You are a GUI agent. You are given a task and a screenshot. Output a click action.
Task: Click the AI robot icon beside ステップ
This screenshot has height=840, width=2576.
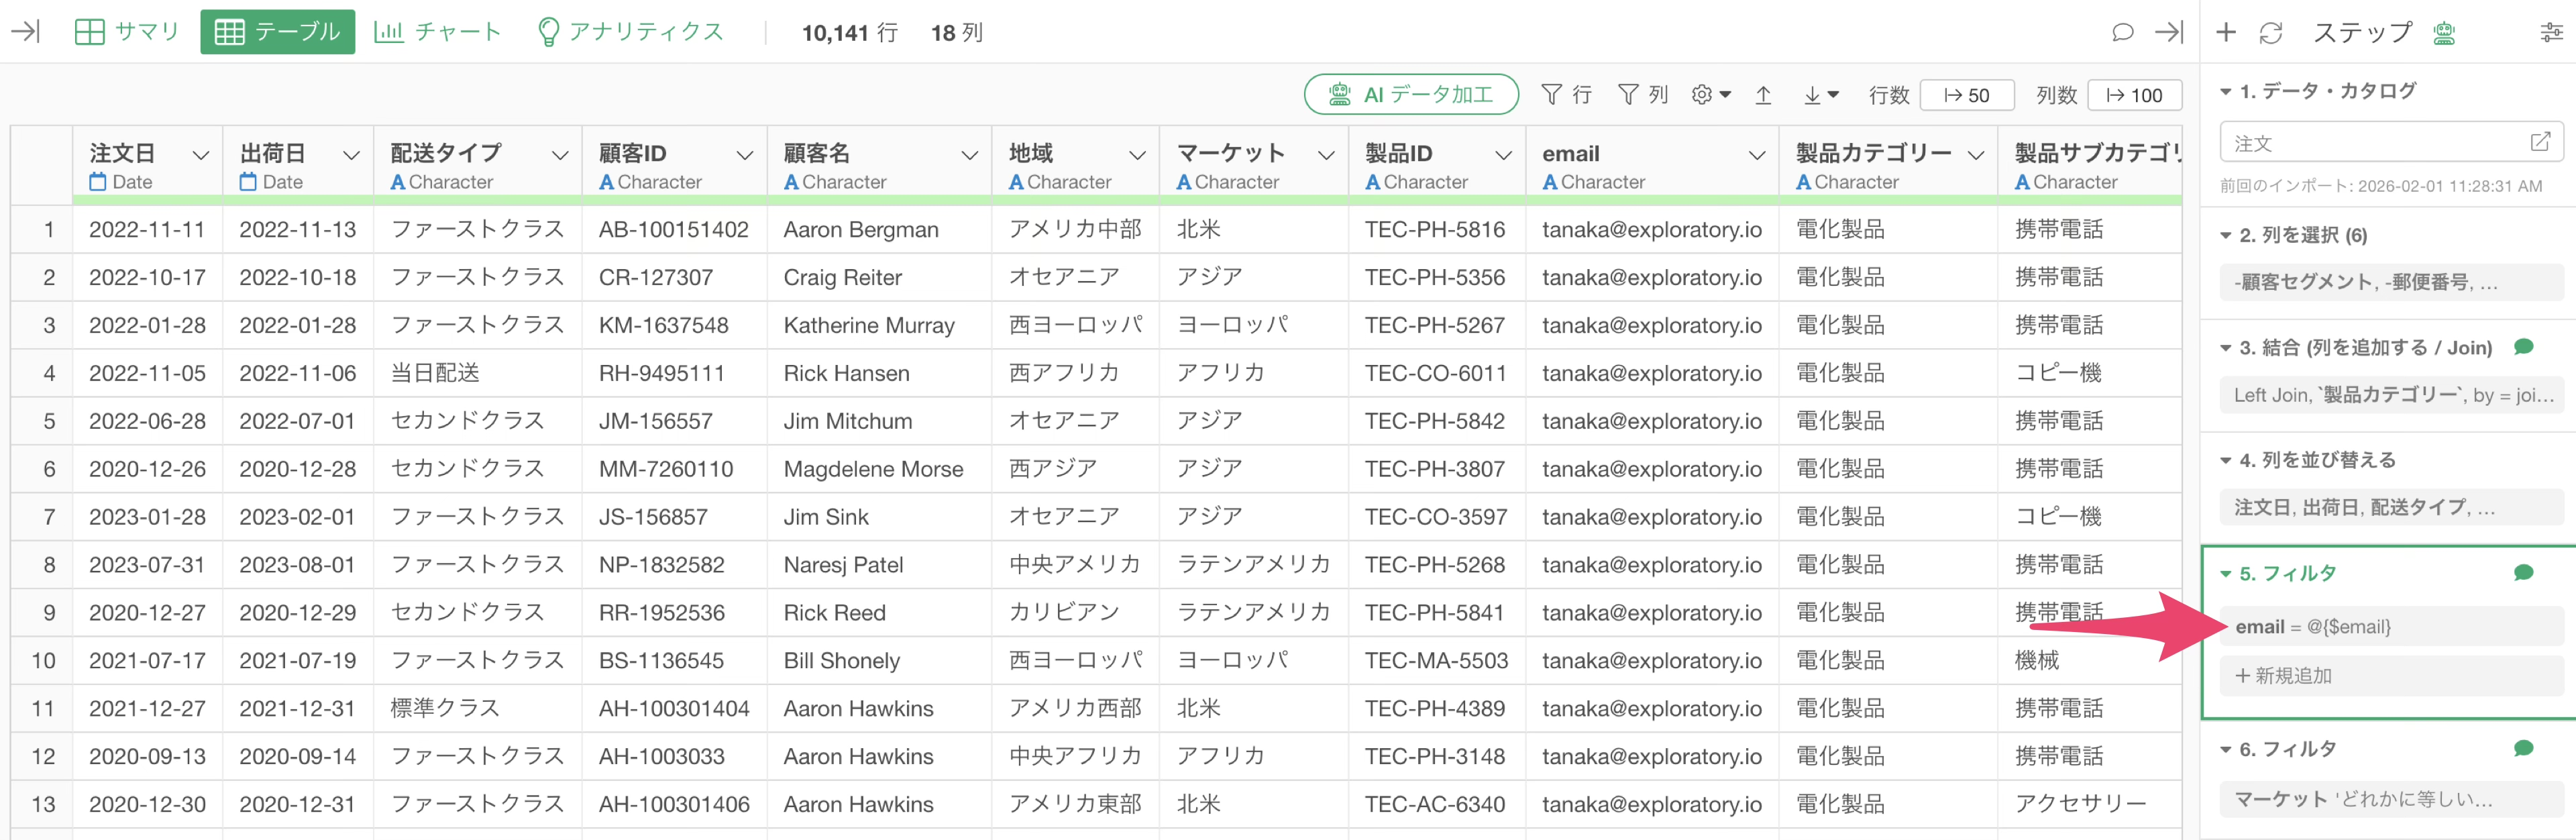(x=2444, y=33)
